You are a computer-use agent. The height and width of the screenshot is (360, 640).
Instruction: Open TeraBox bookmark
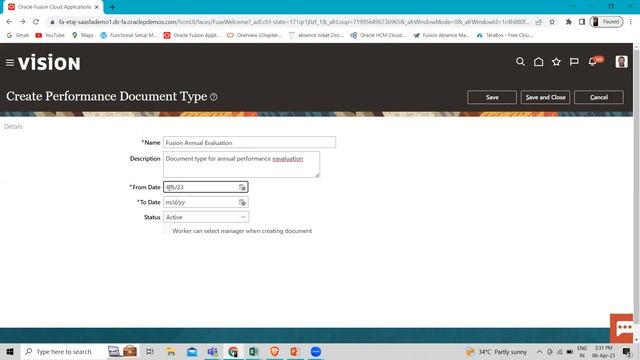pos(504,36)
